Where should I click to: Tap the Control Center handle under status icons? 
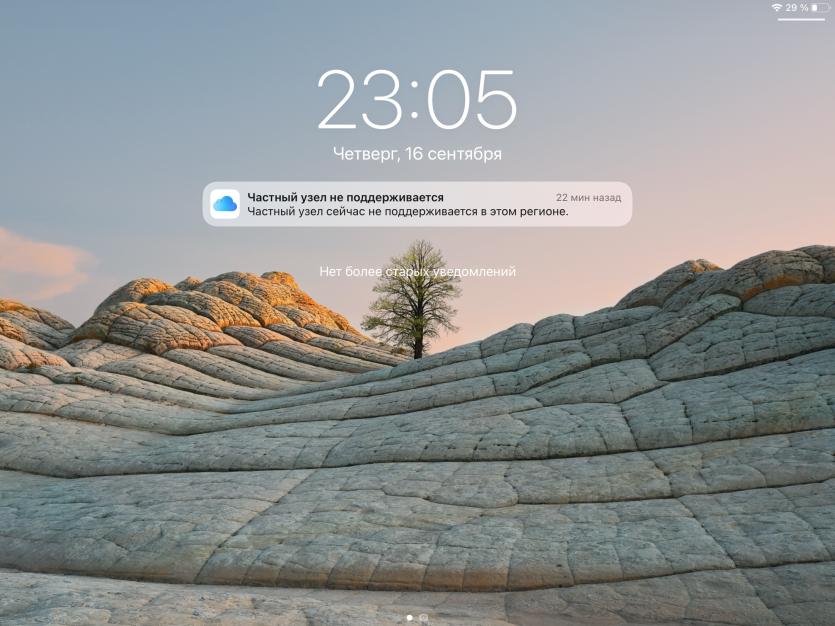tap(801, 20)
